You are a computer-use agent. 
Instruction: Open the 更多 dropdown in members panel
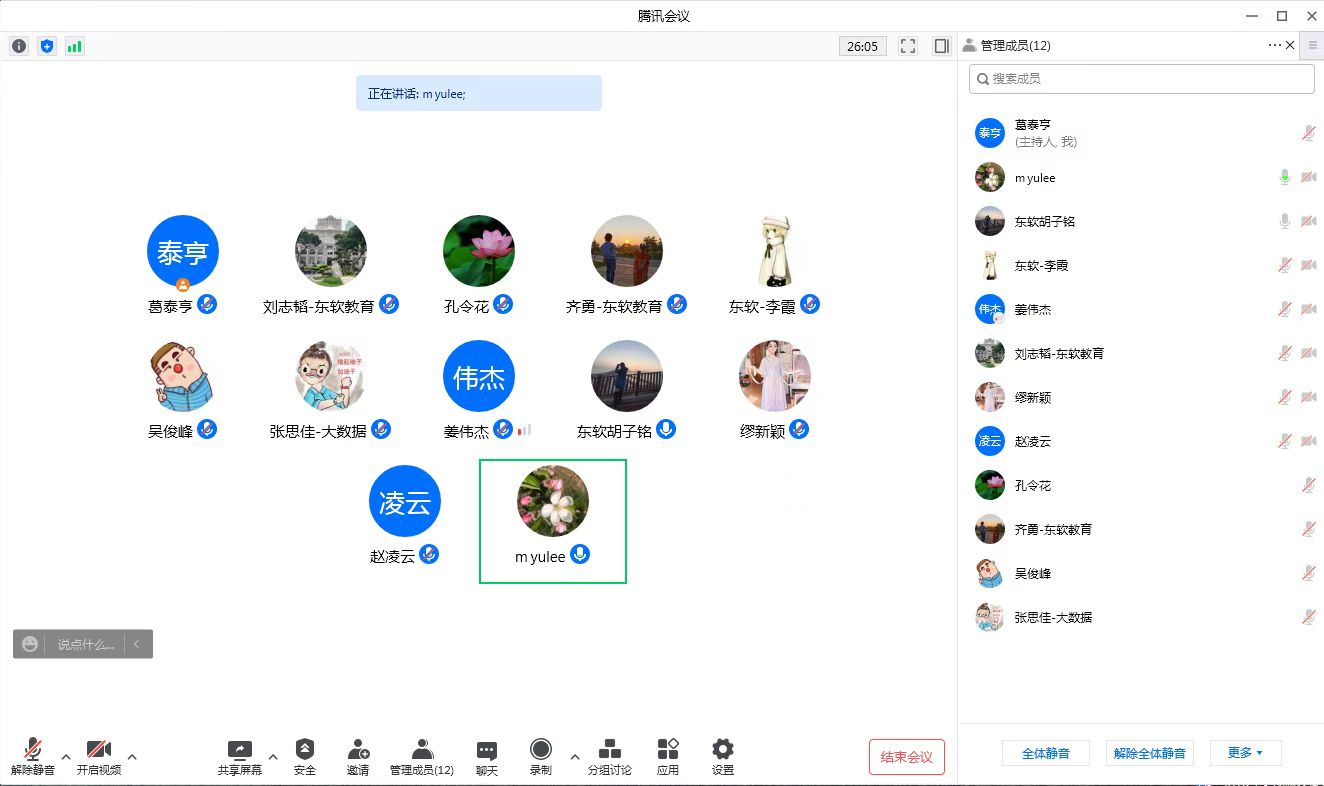tap(1245, 753)
